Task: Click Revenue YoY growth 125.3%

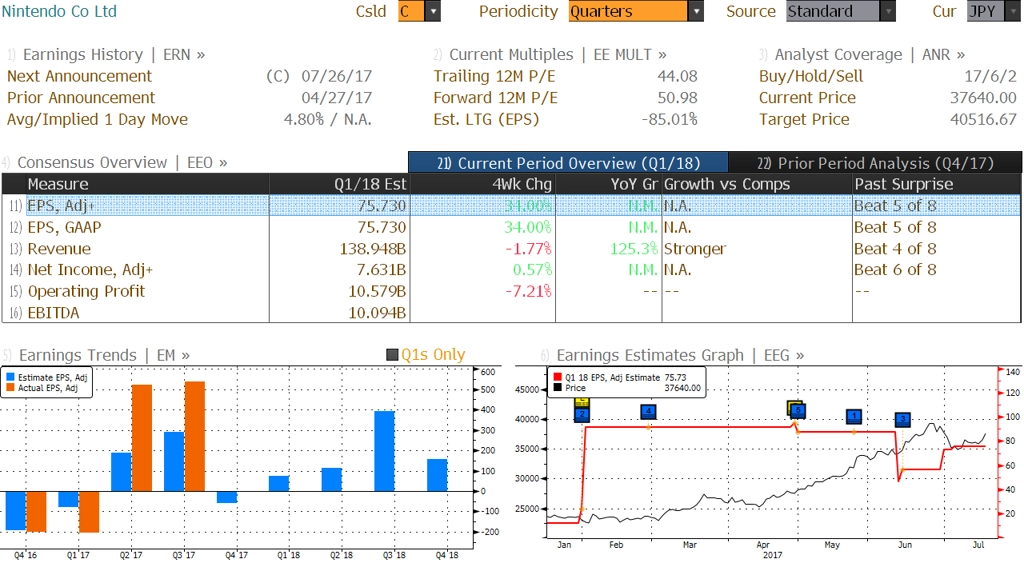Action: pos(633,249)
